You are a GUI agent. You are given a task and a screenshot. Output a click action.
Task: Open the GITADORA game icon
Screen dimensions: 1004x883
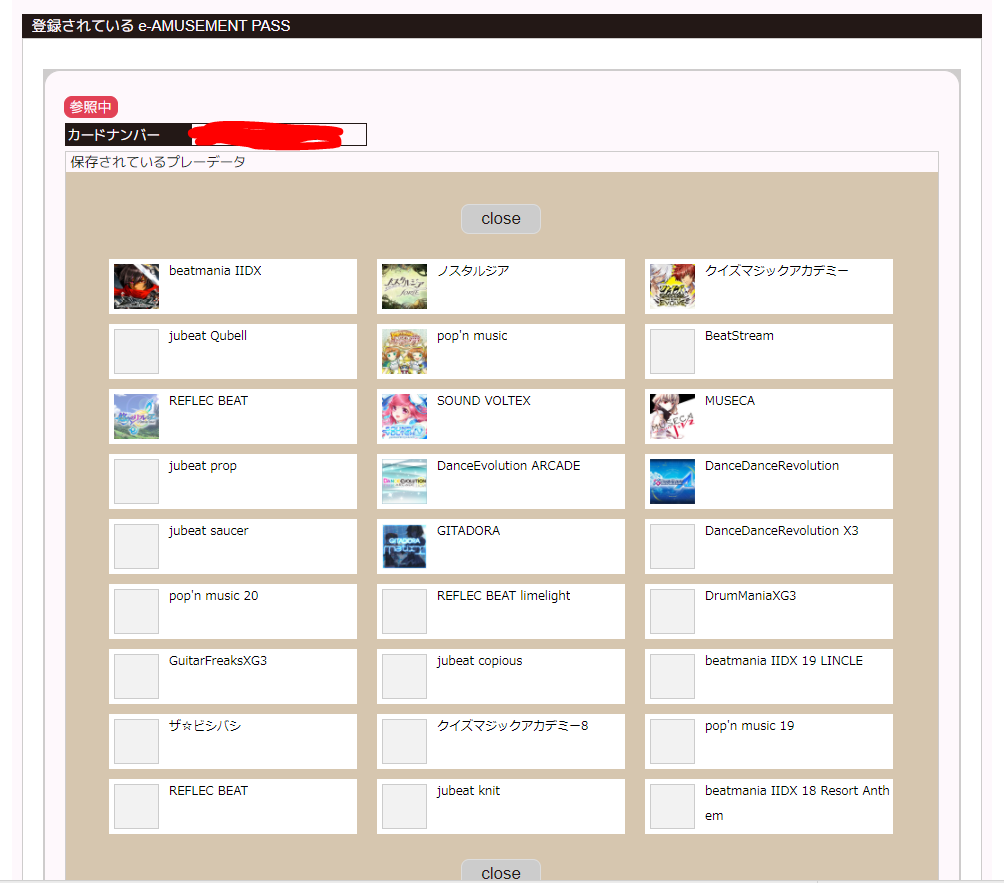404,547
